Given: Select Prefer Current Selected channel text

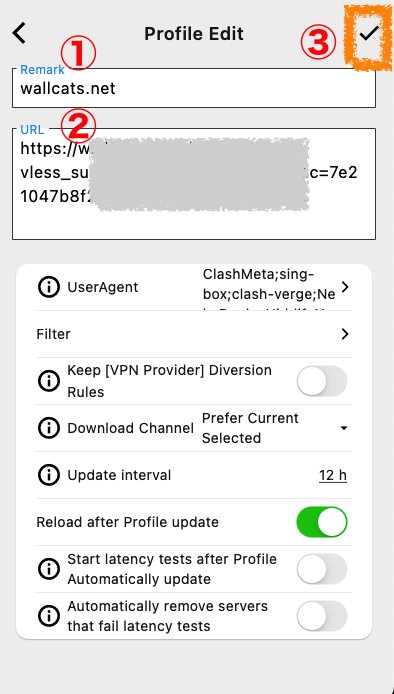Looking at the screenshot, I should (250, 428).
